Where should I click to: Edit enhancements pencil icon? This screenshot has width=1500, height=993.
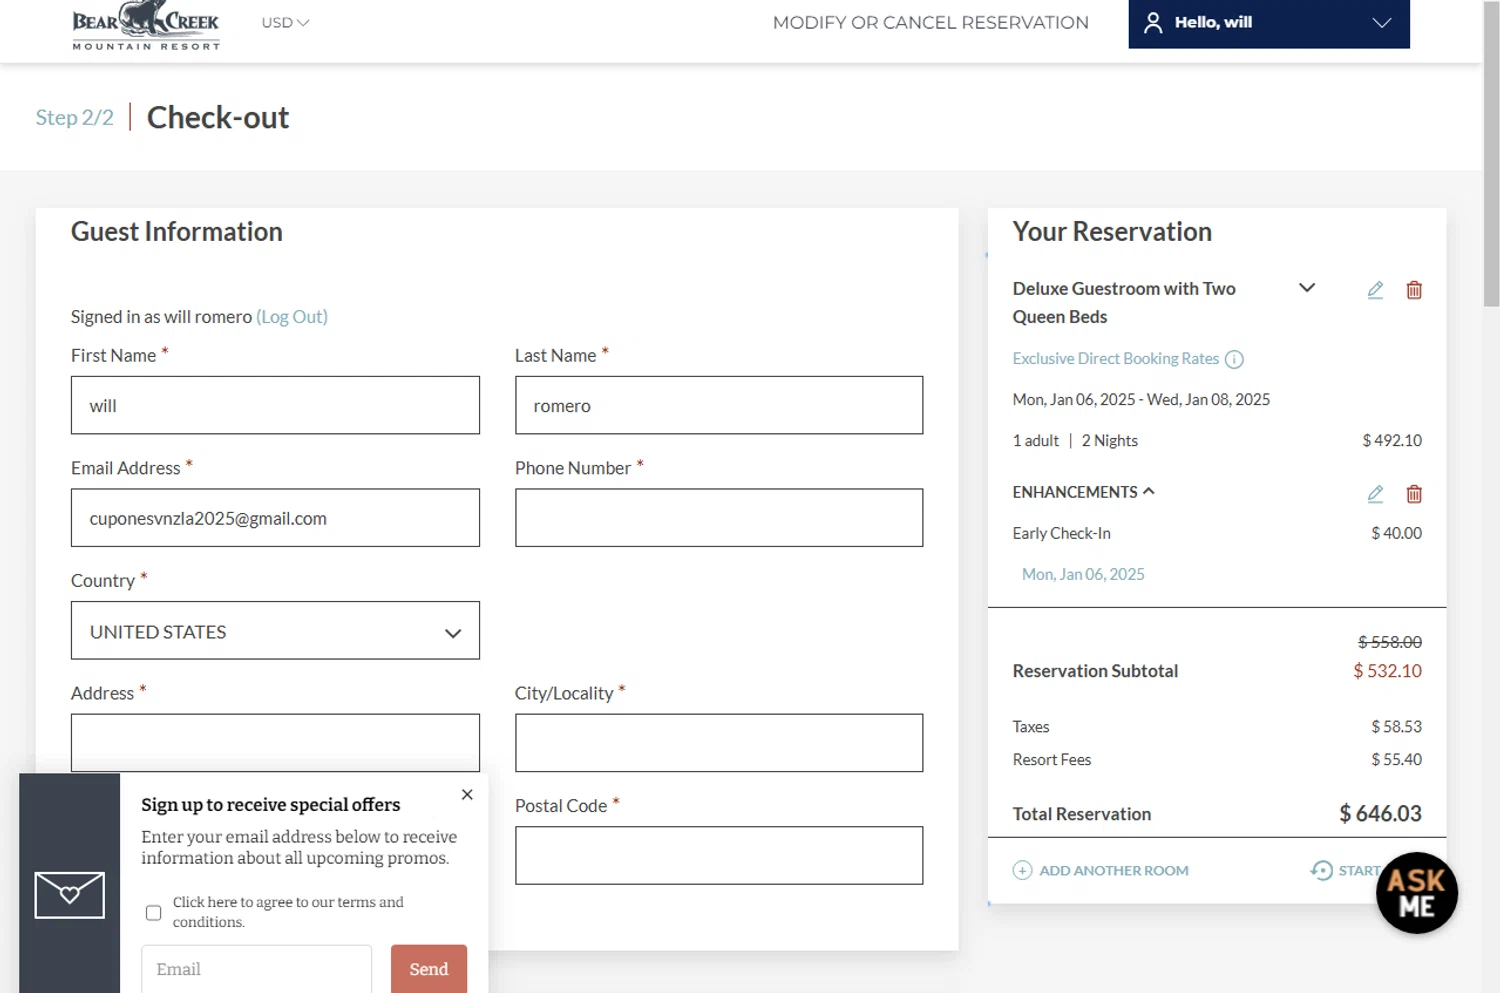click(1375, 494)
